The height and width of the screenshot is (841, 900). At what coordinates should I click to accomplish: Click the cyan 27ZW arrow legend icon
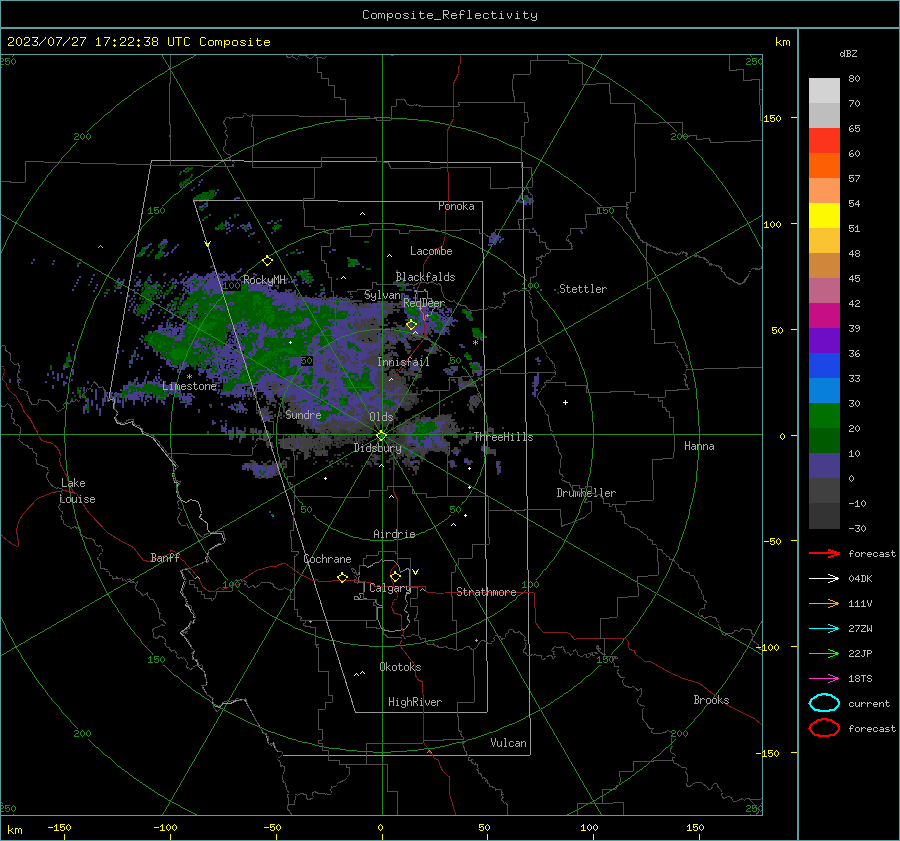pos(824,629)
